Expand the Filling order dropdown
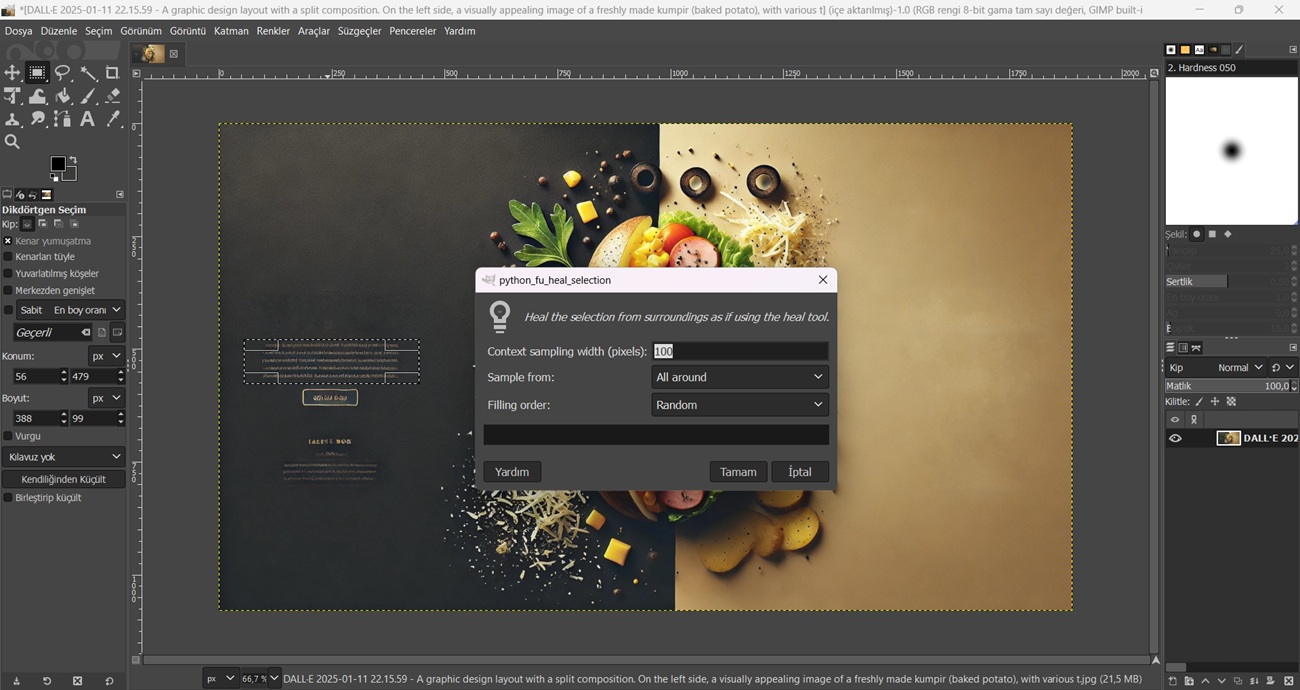This screenshot has height=690, width=1300. pos(739,405)
